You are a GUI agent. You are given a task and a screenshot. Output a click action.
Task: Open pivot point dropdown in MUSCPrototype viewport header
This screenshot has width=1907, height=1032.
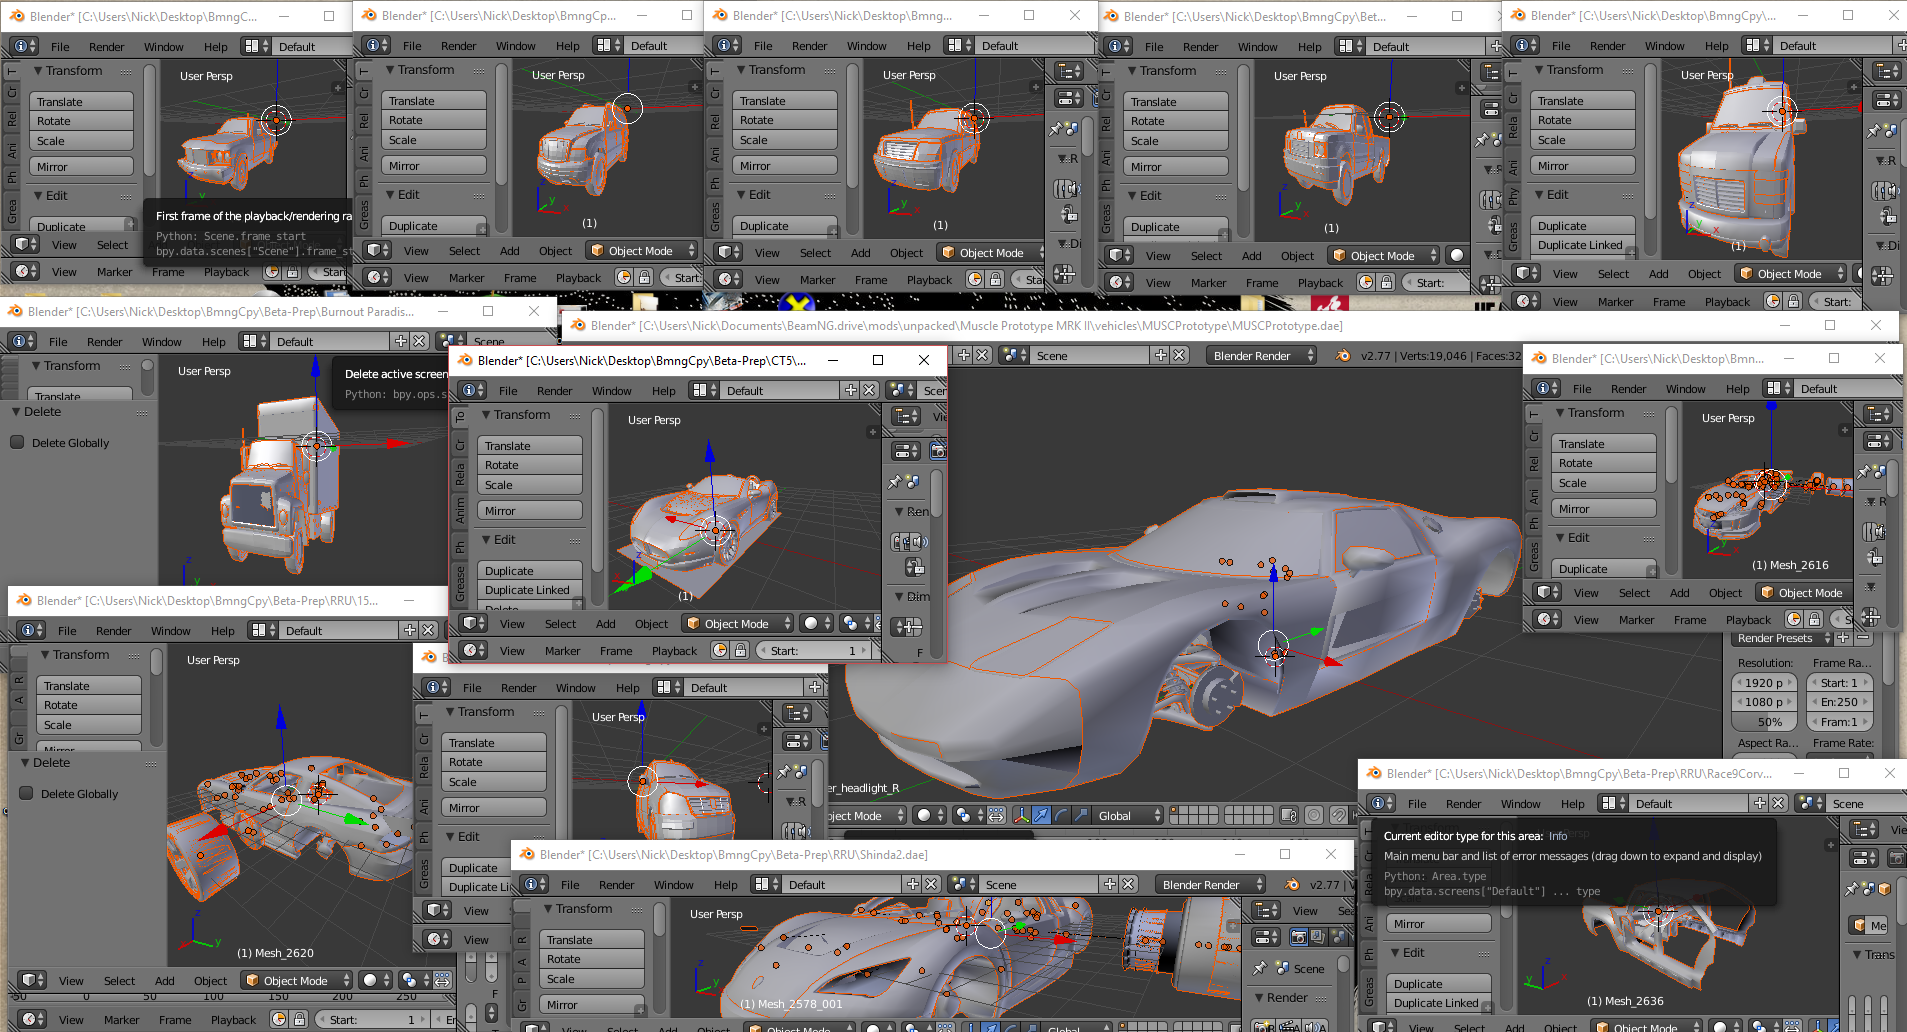[x=969, y=815]
